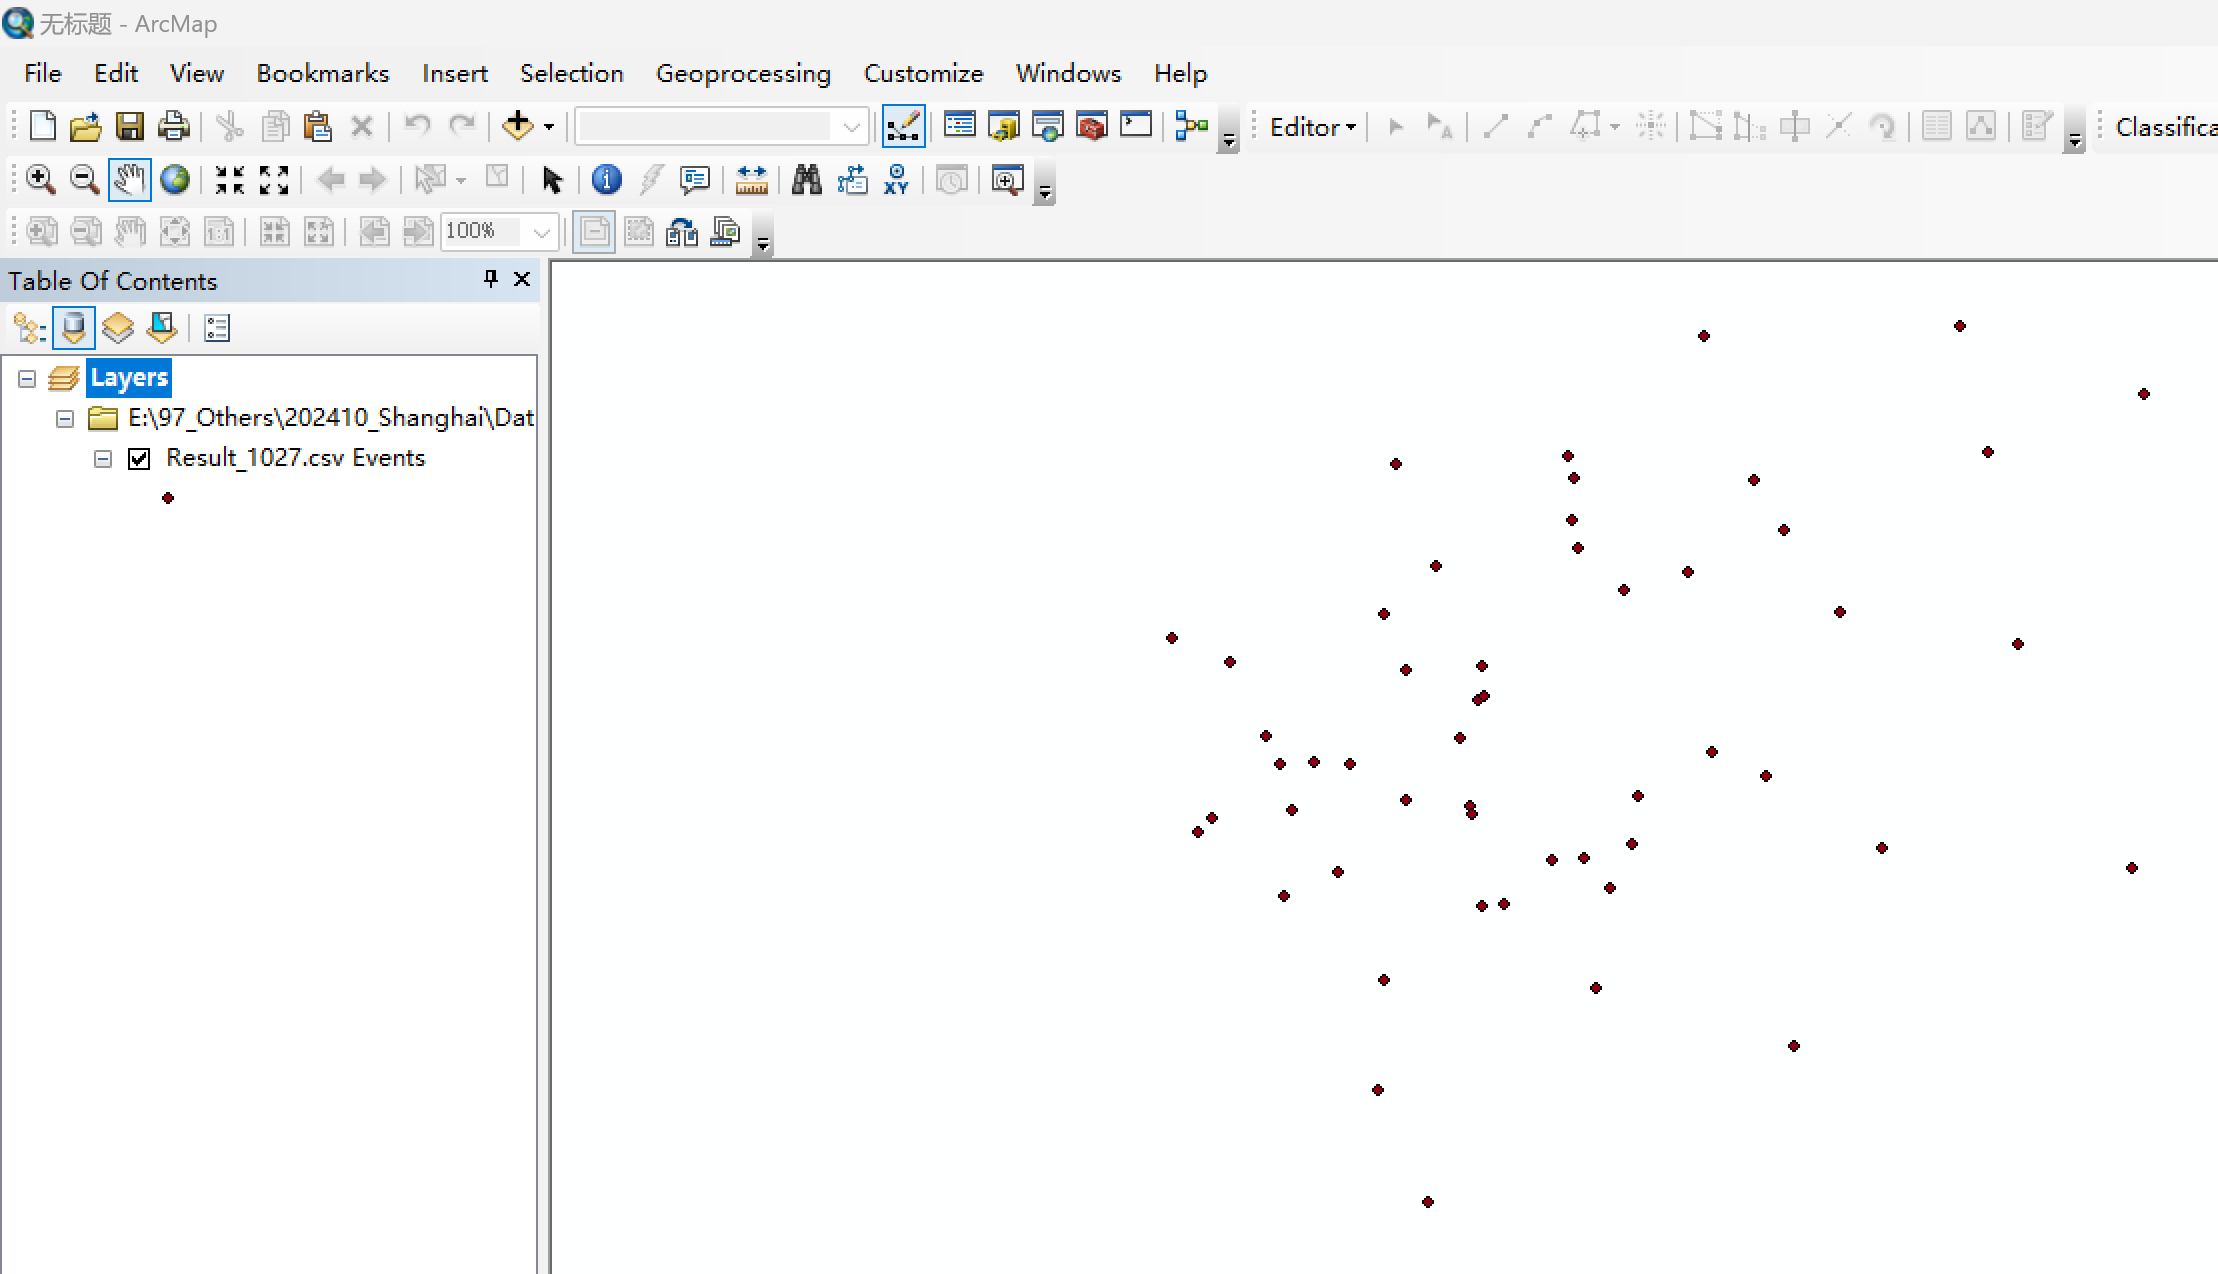Click List By Source icon
2218x1274 pixels.
(x=73, y=328)
